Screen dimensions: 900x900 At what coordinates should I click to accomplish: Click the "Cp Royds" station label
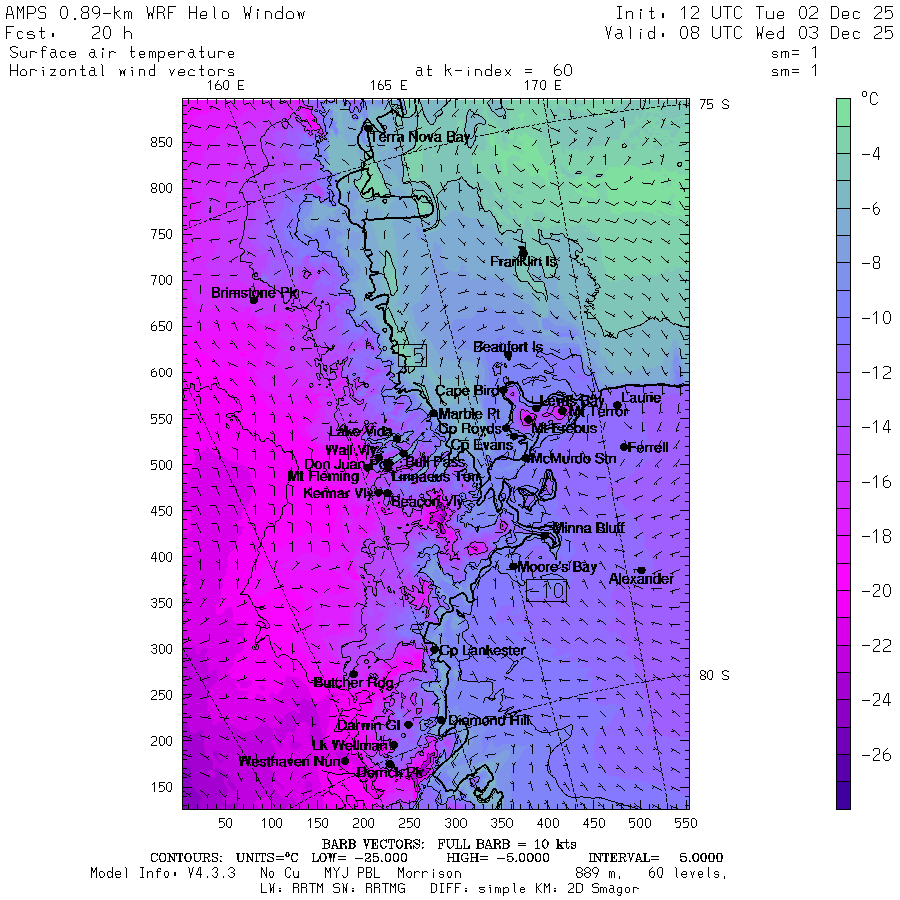pyautogui.click(x=470, y=429)
